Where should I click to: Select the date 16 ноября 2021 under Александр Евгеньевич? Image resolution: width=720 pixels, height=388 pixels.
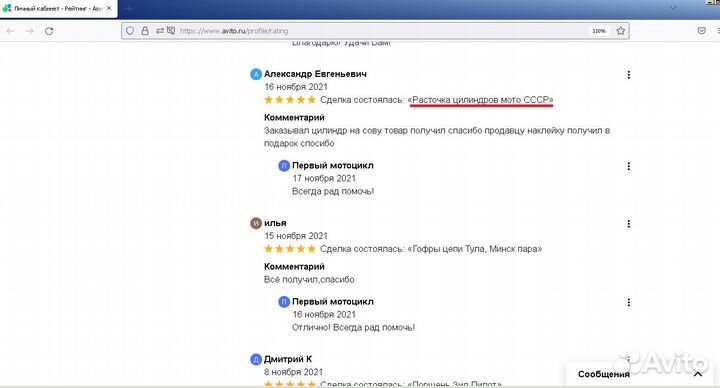coord(296,87)
